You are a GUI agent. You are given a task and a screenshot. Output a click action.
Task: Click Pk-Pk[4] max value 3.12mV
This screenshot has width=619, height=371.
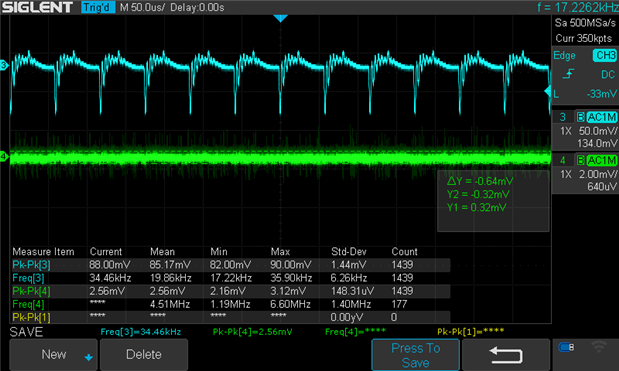pos(288,291)
